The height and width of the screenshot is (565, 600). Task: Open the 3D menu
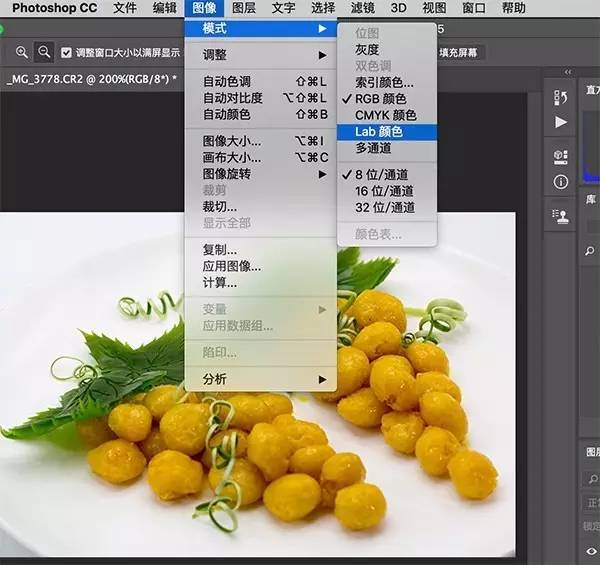(399, 8)
